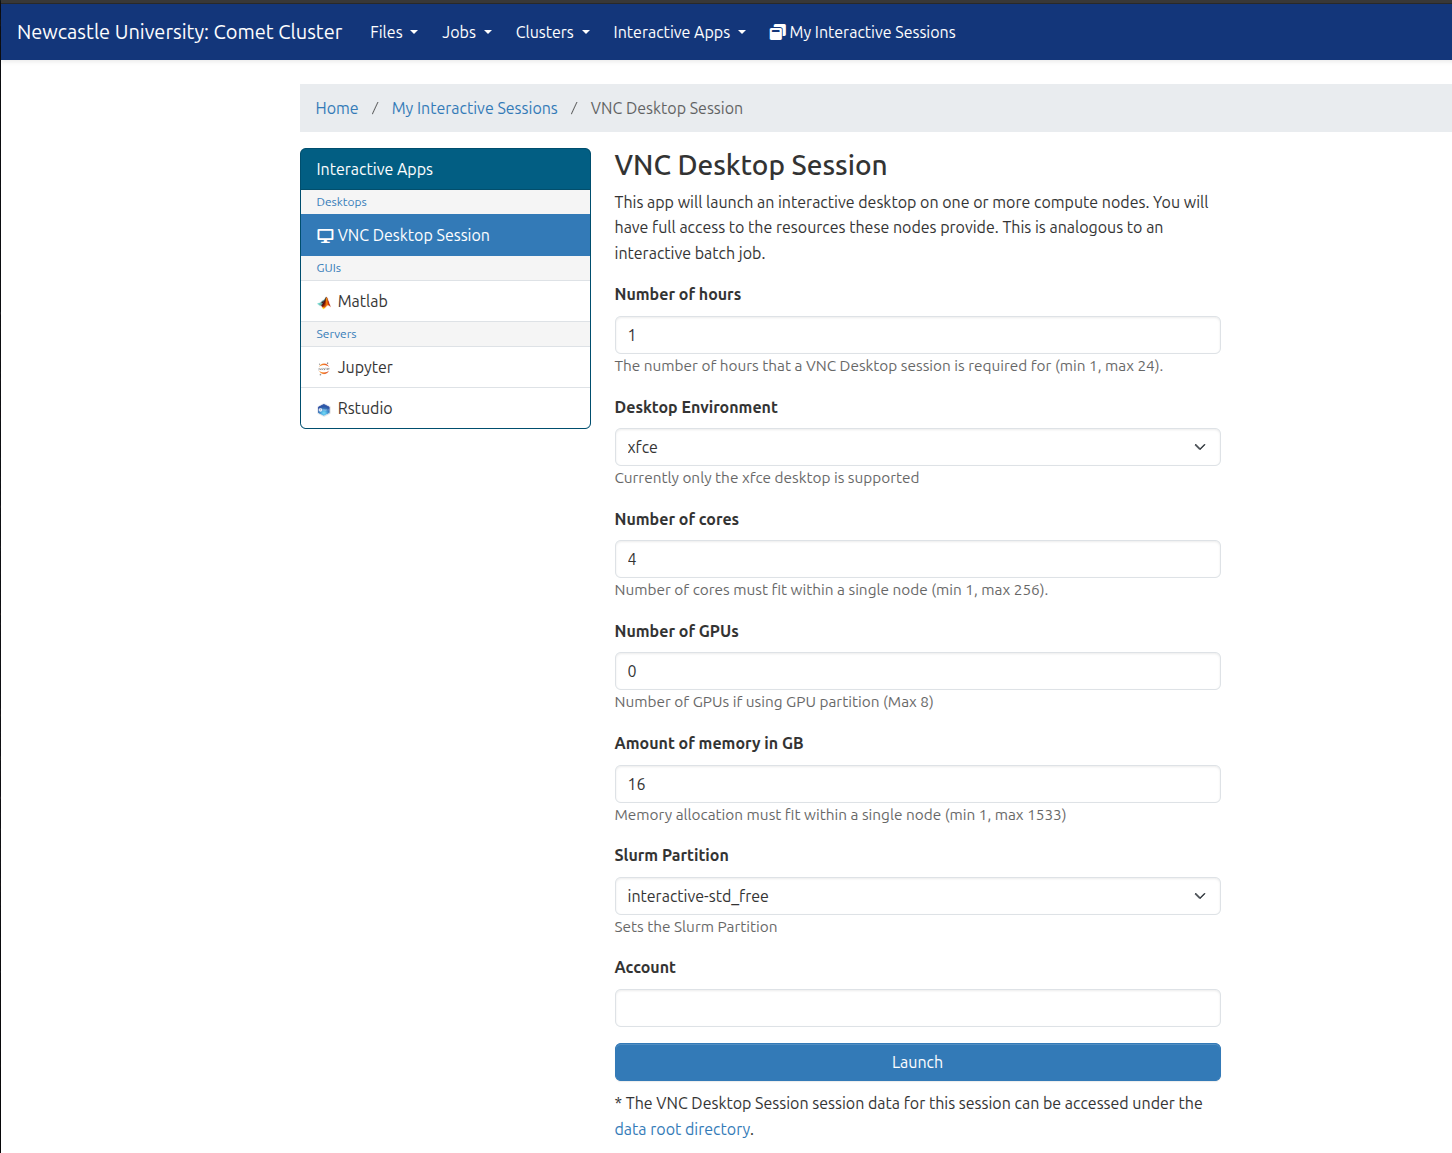Open the Interactive Apps navbar menu

pos(679,32)
